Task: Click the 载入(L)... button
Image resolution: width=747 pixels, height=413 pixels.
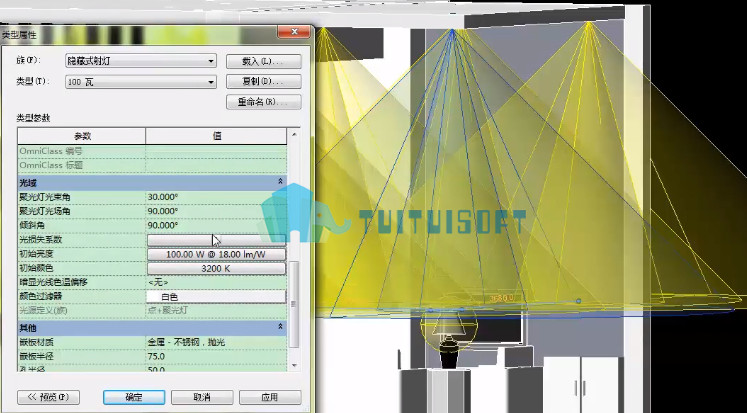Action: click(263, 61)
